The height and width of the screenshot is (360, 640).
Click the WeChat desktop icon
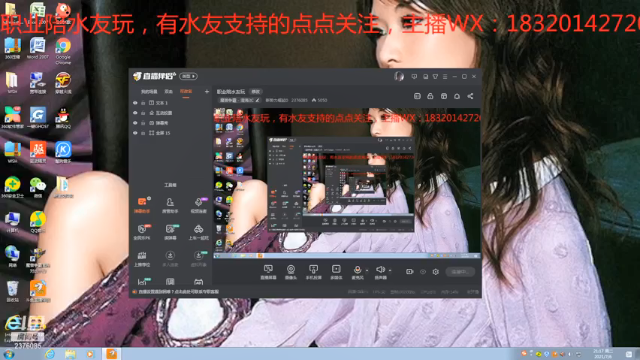pos(38,187)
